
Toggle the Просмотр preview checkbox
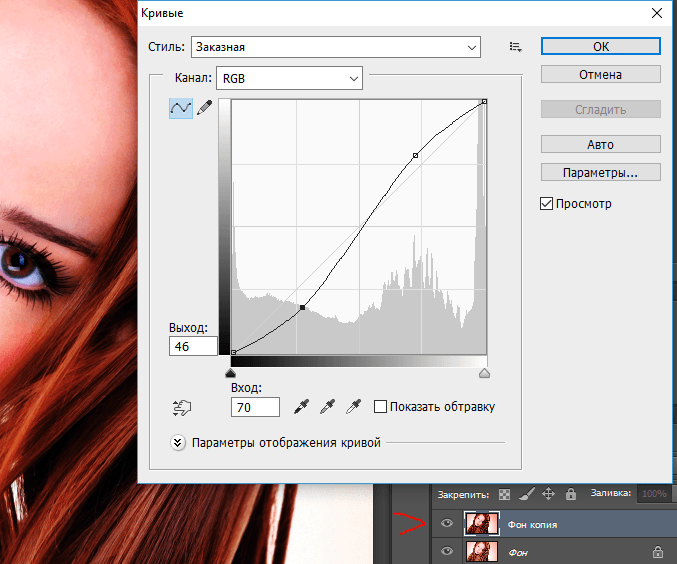tap(546, 203)
